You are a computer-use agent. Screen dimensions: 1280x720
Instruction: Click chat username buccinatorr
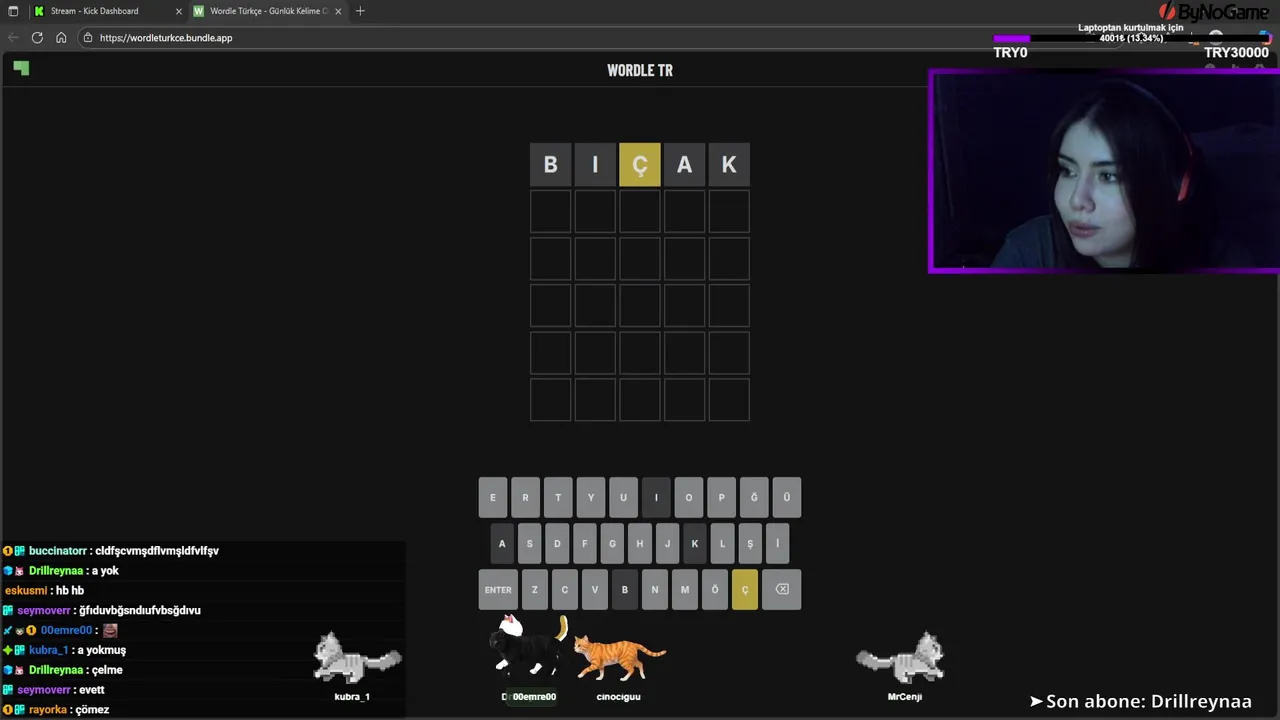58,551
